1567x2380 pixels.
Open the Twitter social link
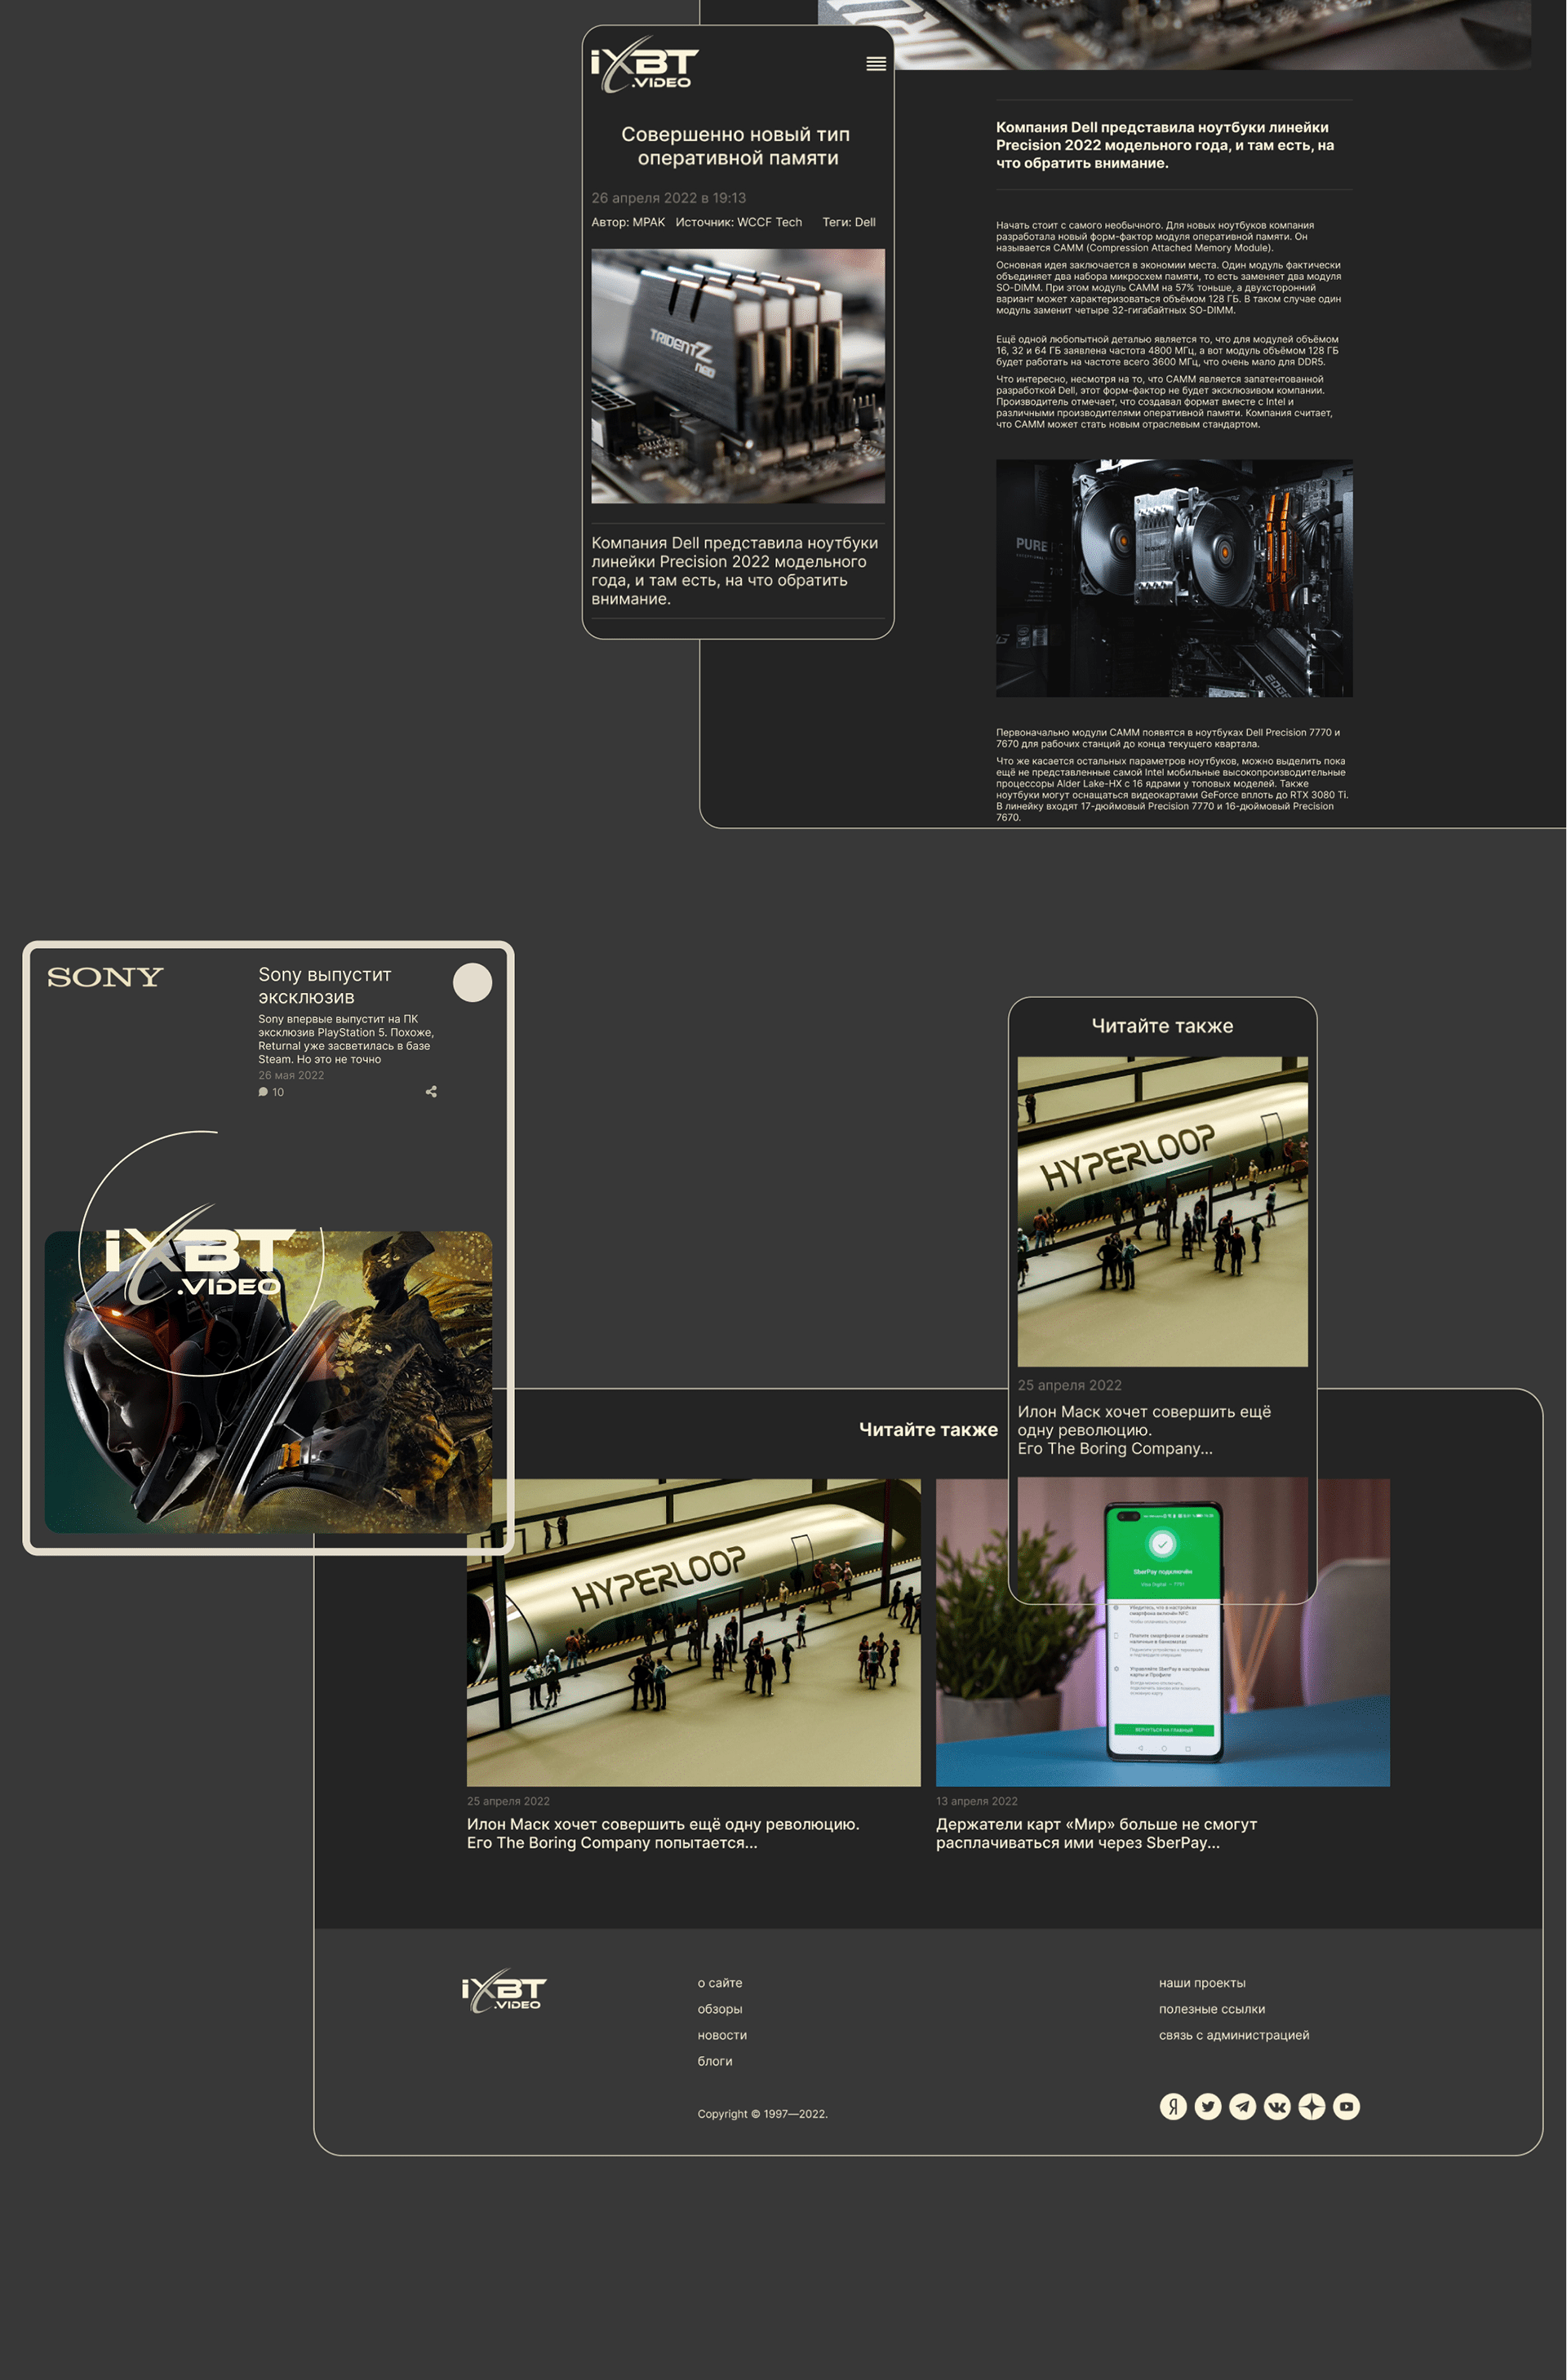point(1207,2107)
